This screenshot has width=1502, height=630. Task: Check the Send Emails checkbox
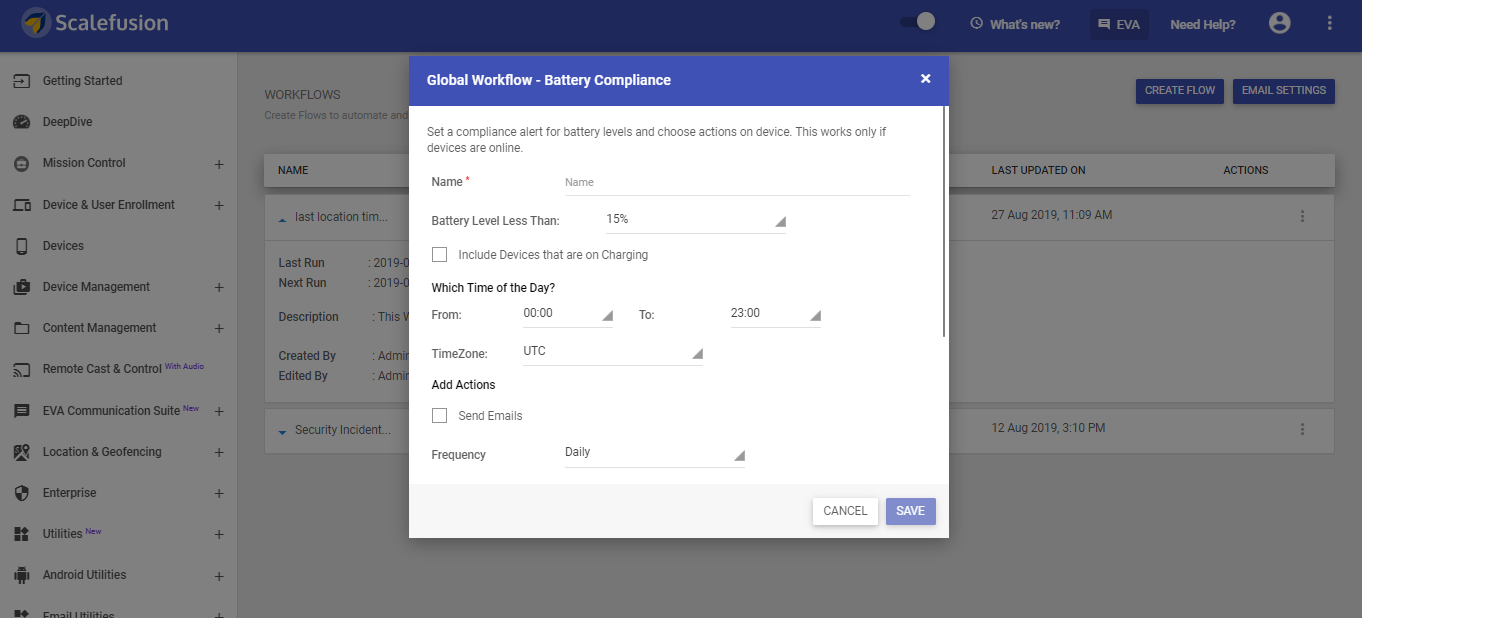(439, 416)
